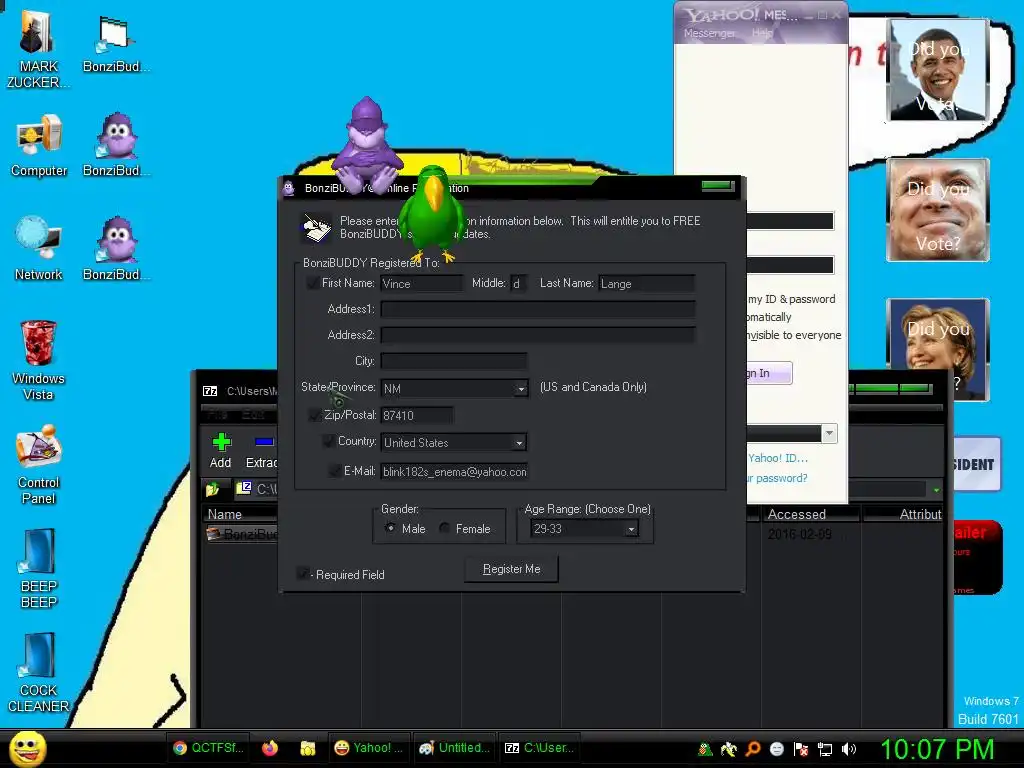Click the City input field
The height and width of the screenshot is (768, 1024).
454,361
